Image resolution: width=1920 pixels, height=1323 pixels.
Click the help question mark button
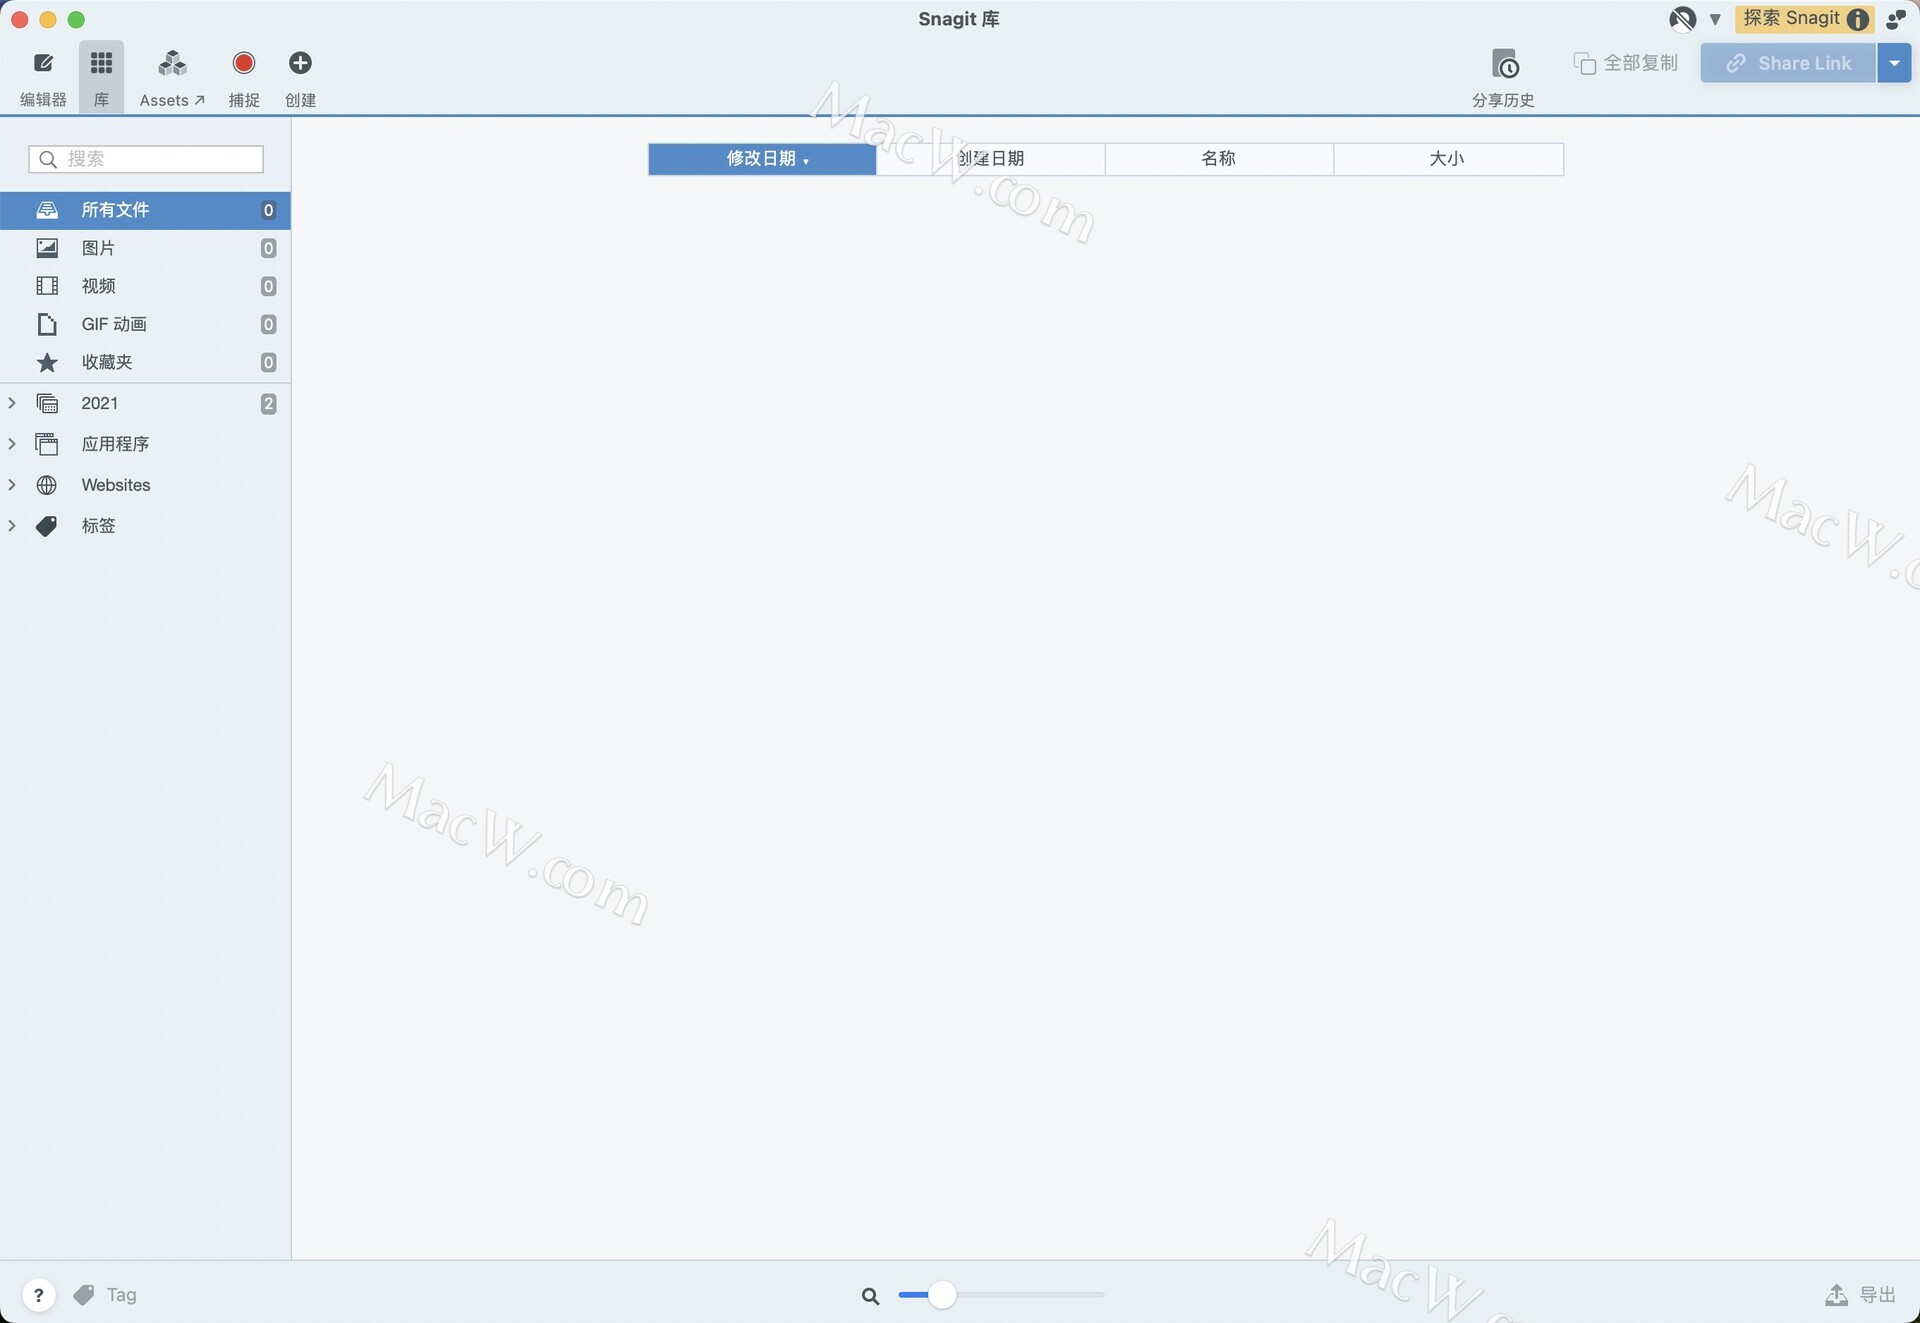(38, 1295)
